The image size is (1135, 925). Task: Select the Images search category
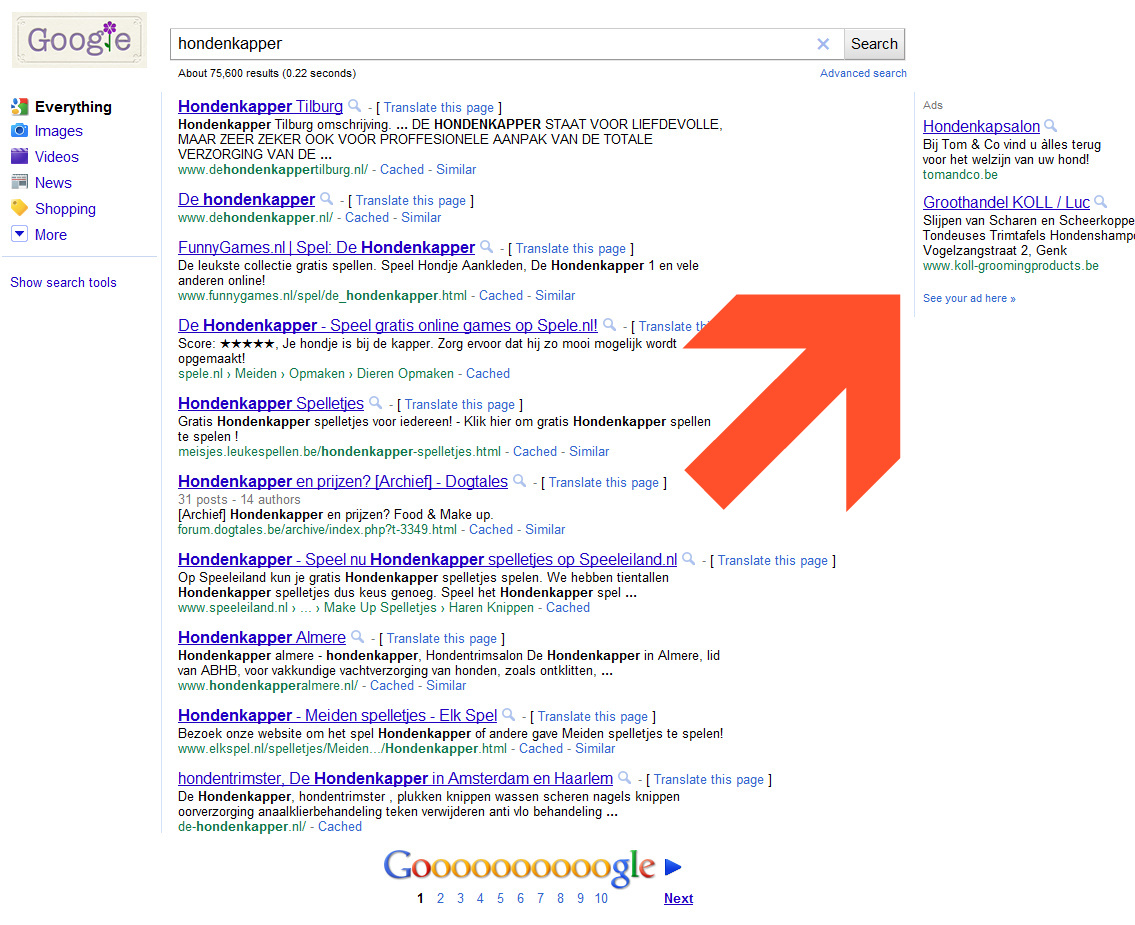(x=59, y=131)
